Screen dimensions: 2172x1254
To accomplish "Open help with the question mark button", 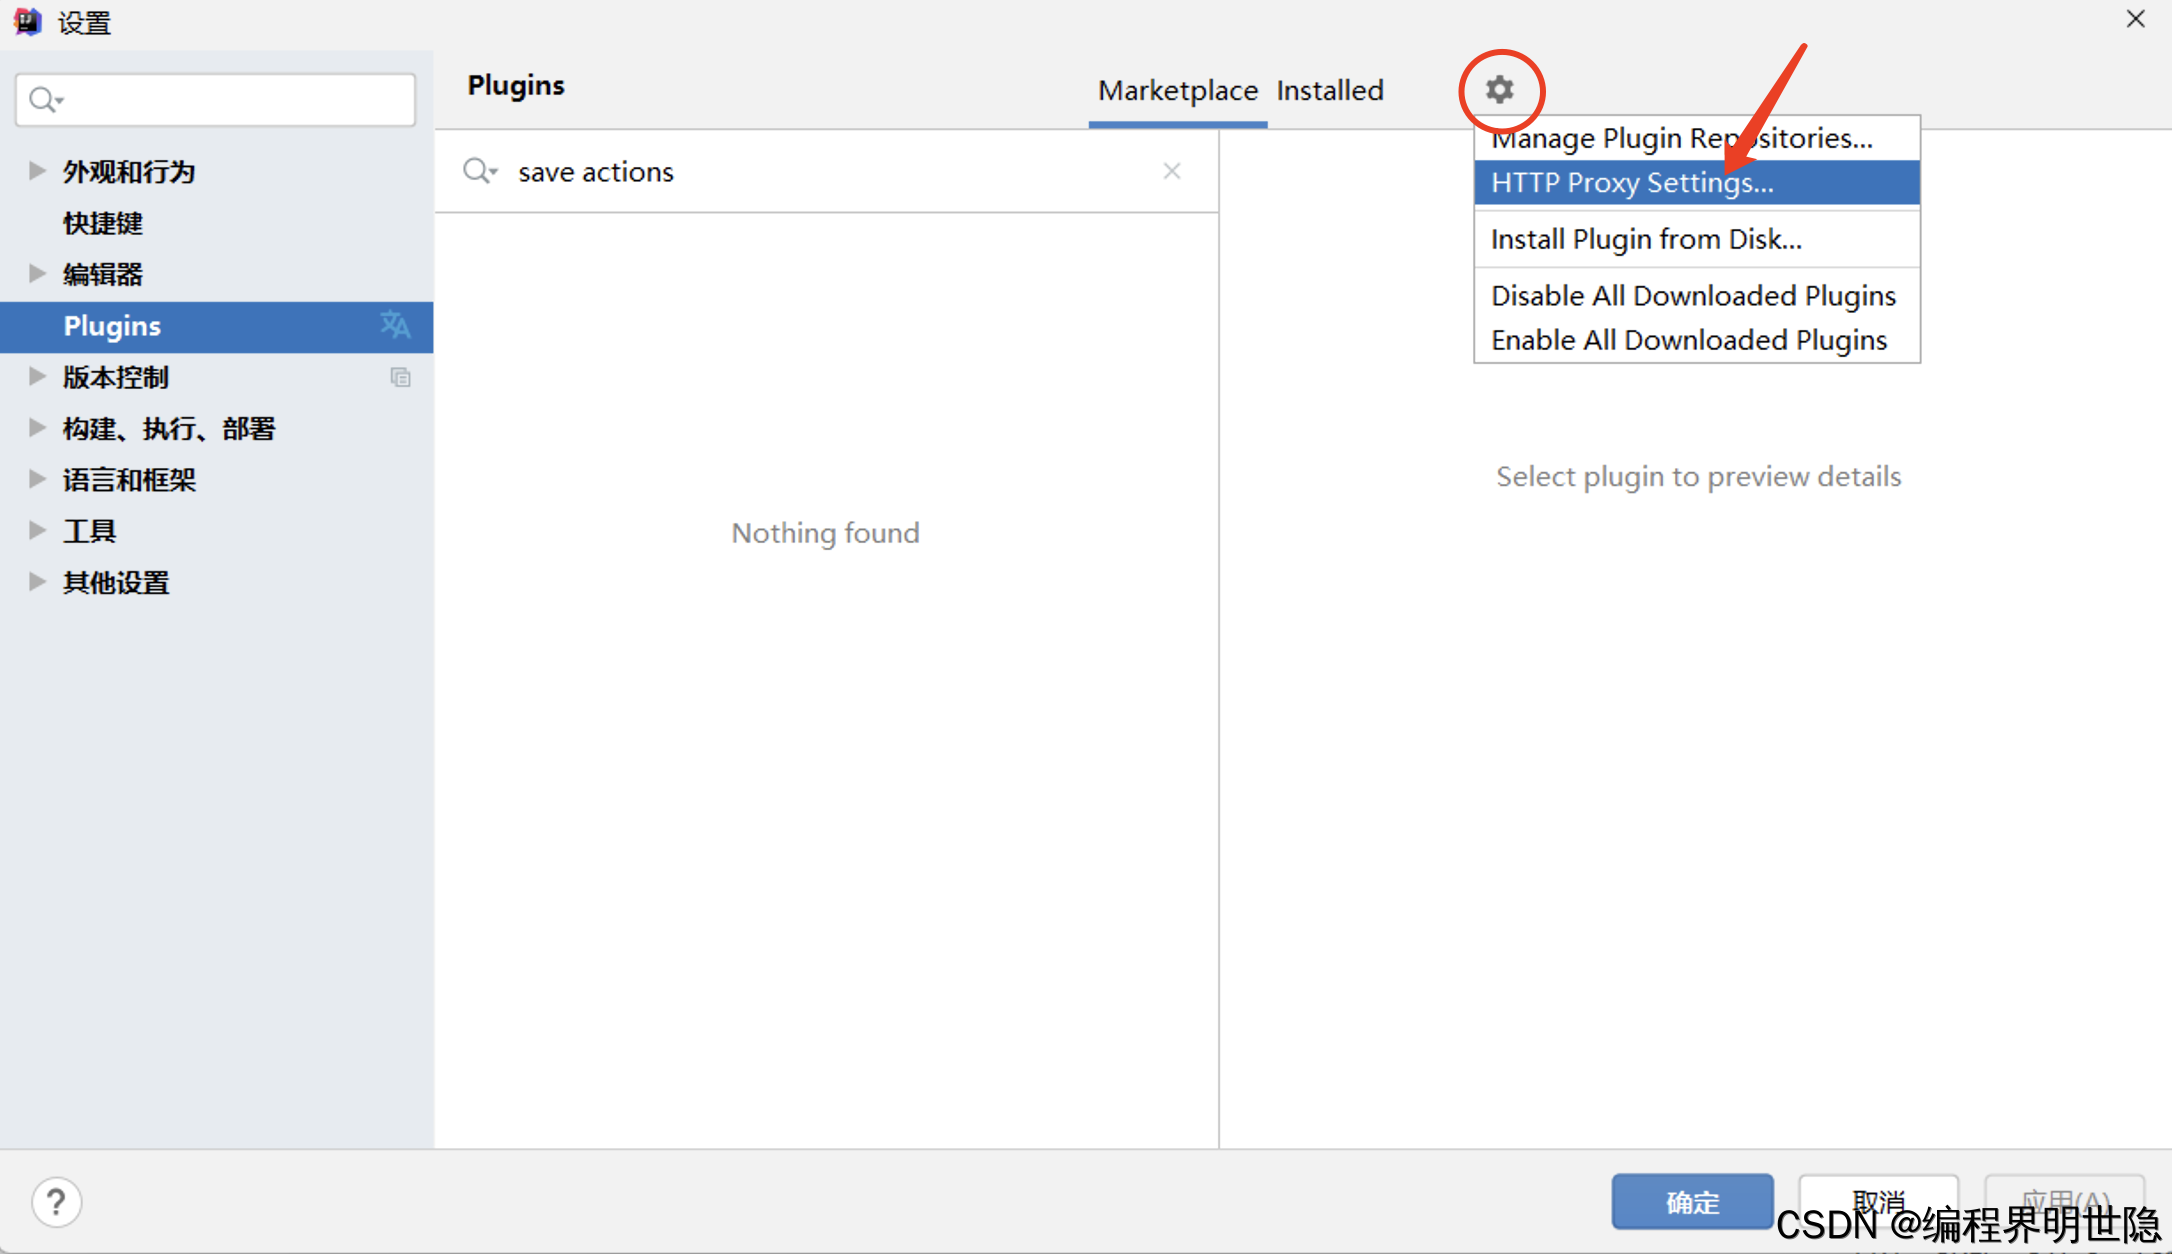I will pos(57,1202).
